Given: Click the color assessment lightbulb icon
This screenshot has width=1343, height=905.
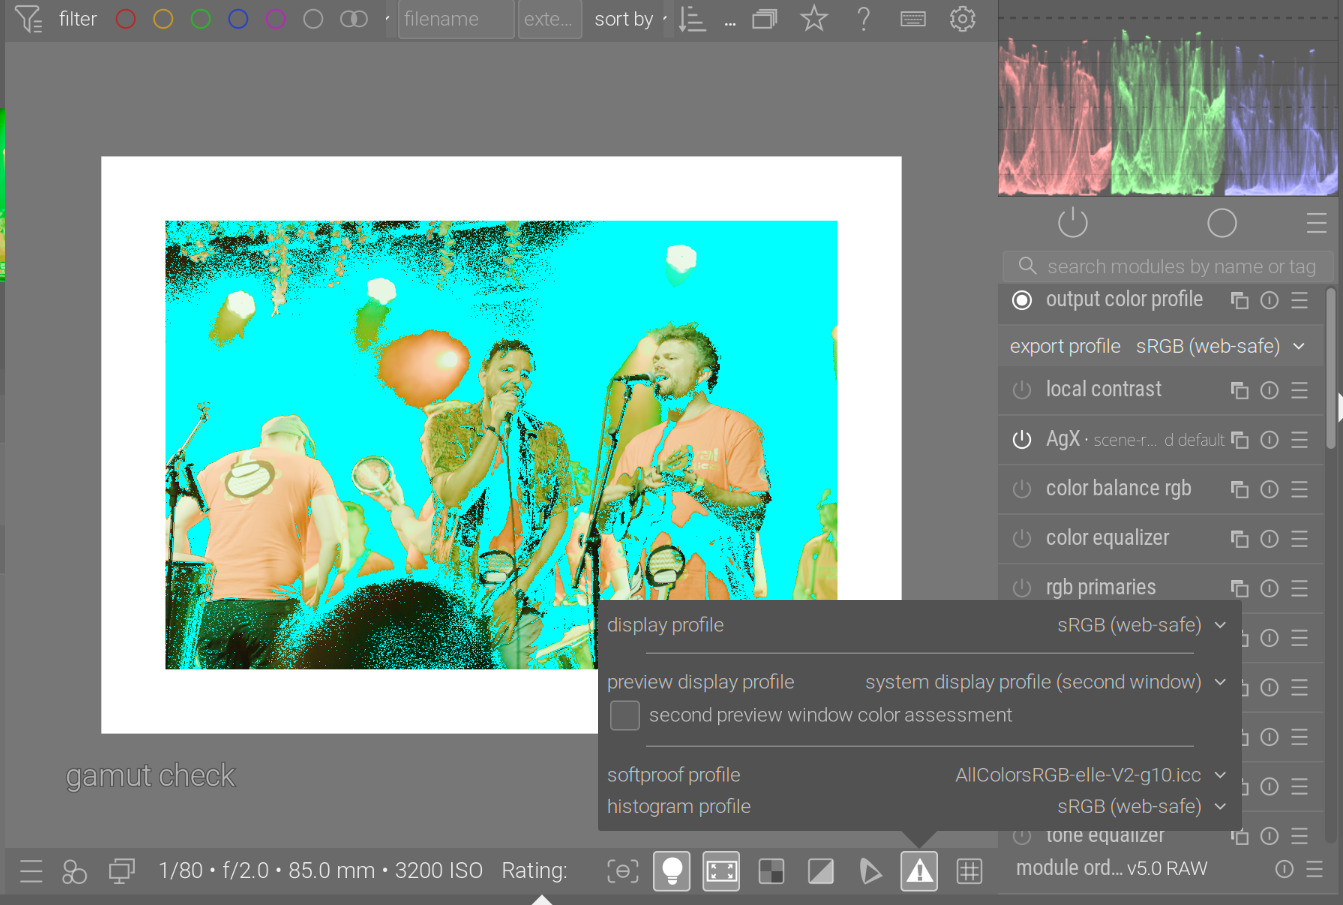Looking at the screenshot, I should 672,871.
